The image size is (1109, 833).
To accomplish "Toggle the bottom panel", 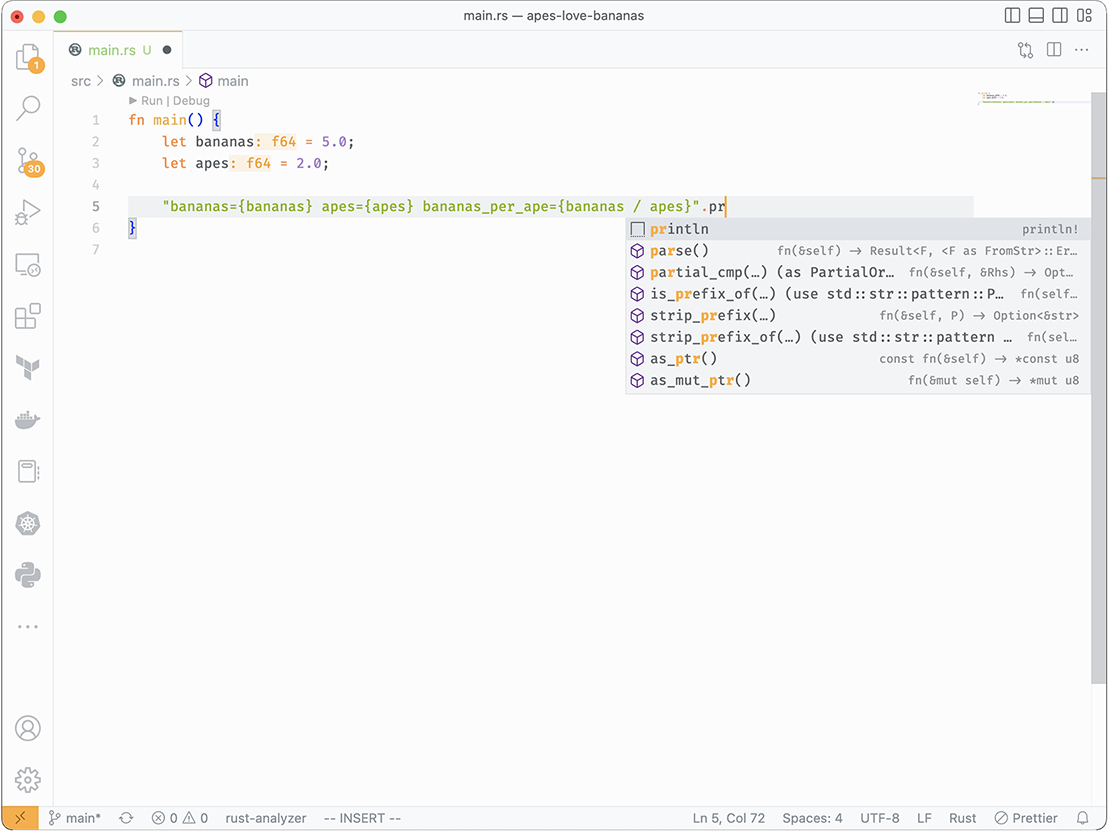I will (1036, 16).
